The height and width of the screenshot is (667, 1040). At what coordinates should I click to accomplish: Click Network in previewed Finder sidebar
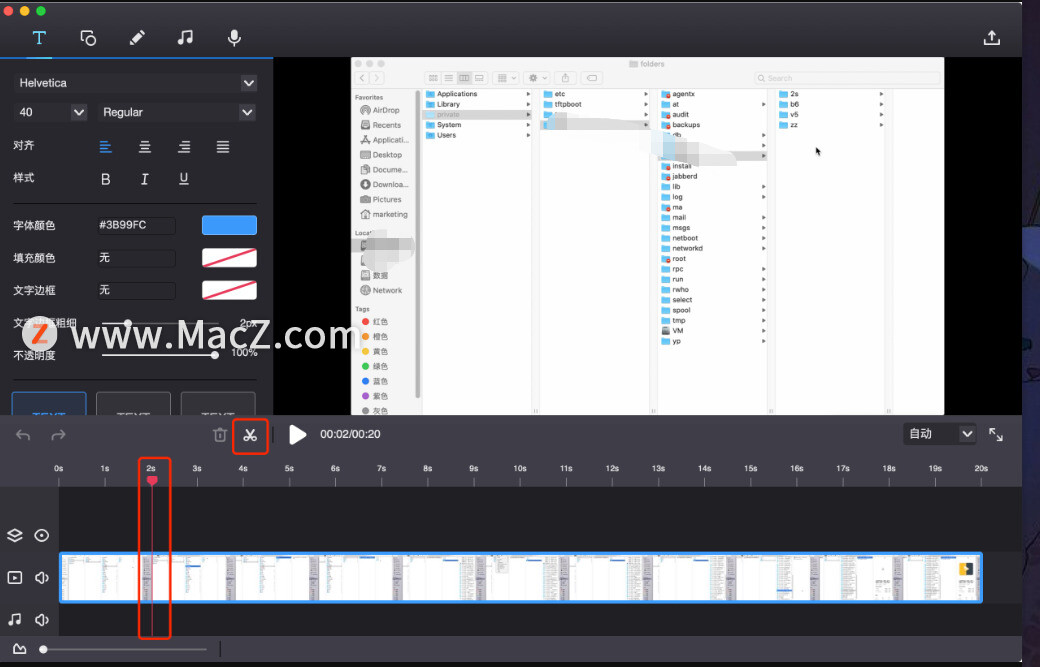381,290
